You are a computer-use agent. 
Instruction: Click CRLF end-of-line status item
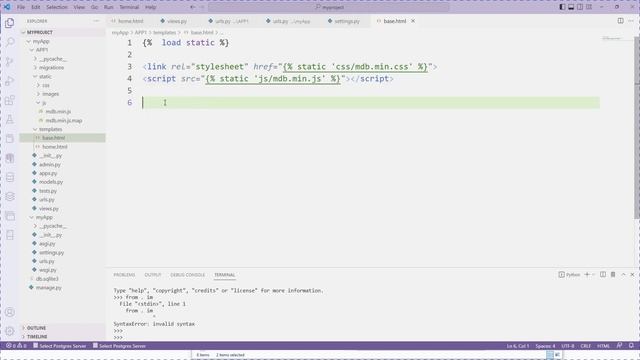point(586,346)
